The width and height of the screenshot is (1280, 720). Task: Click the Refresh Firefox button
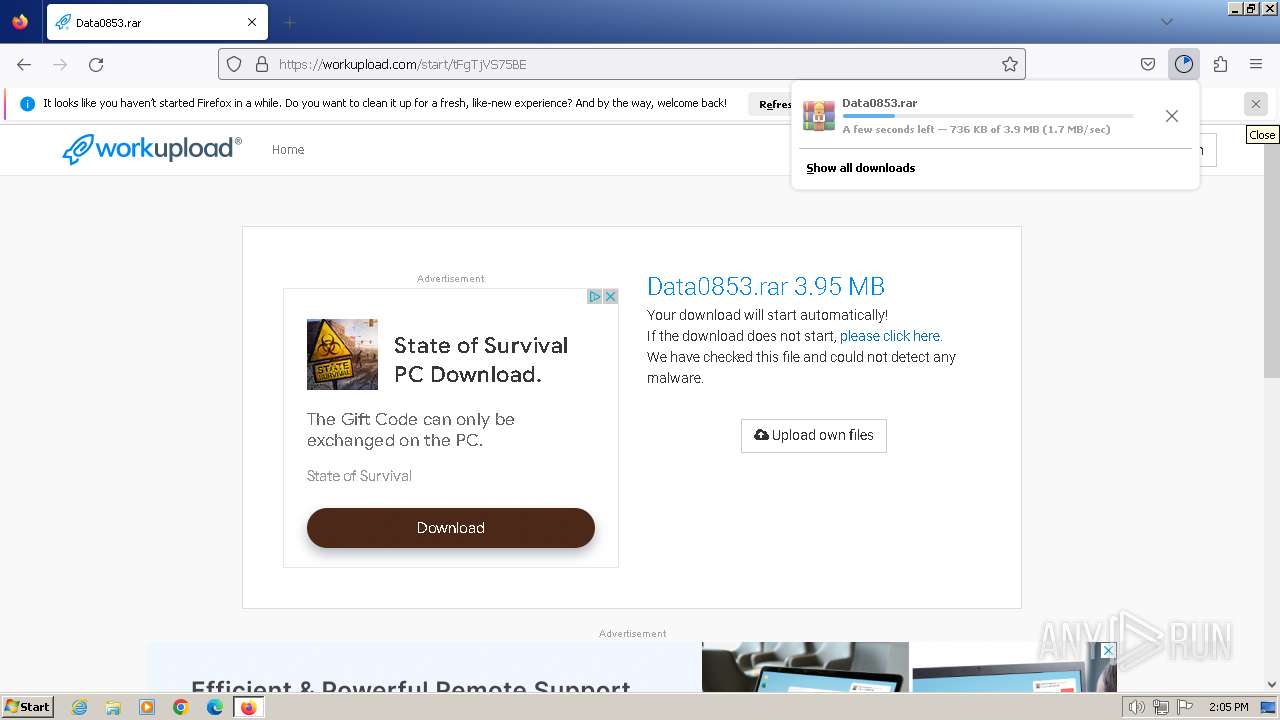pos(771,104)
